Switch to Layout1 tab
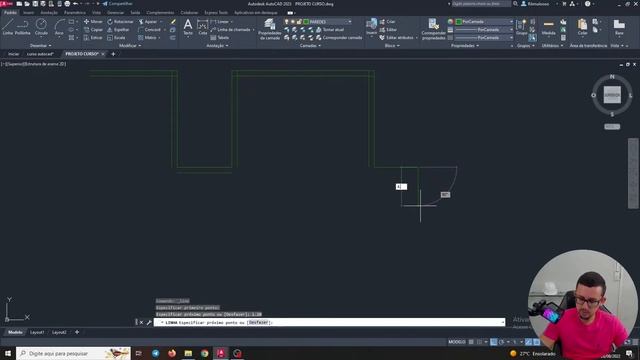The height and width of the screenshot is (360, 640). coord(37,332)
